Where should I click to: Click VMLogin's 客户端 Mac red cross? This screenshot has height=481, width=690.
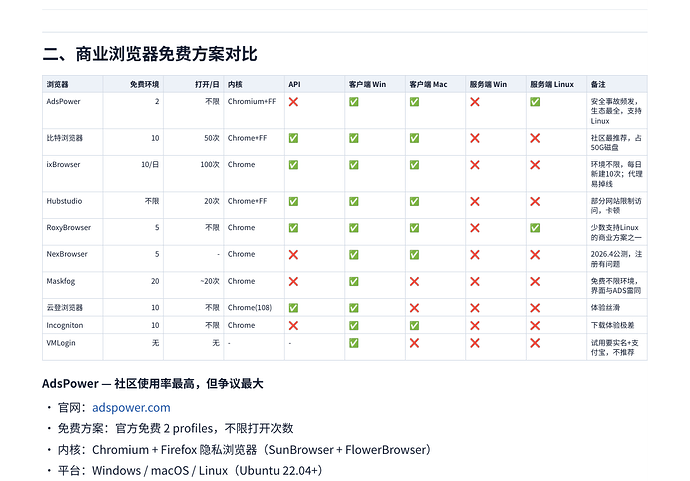click(414, 343)
